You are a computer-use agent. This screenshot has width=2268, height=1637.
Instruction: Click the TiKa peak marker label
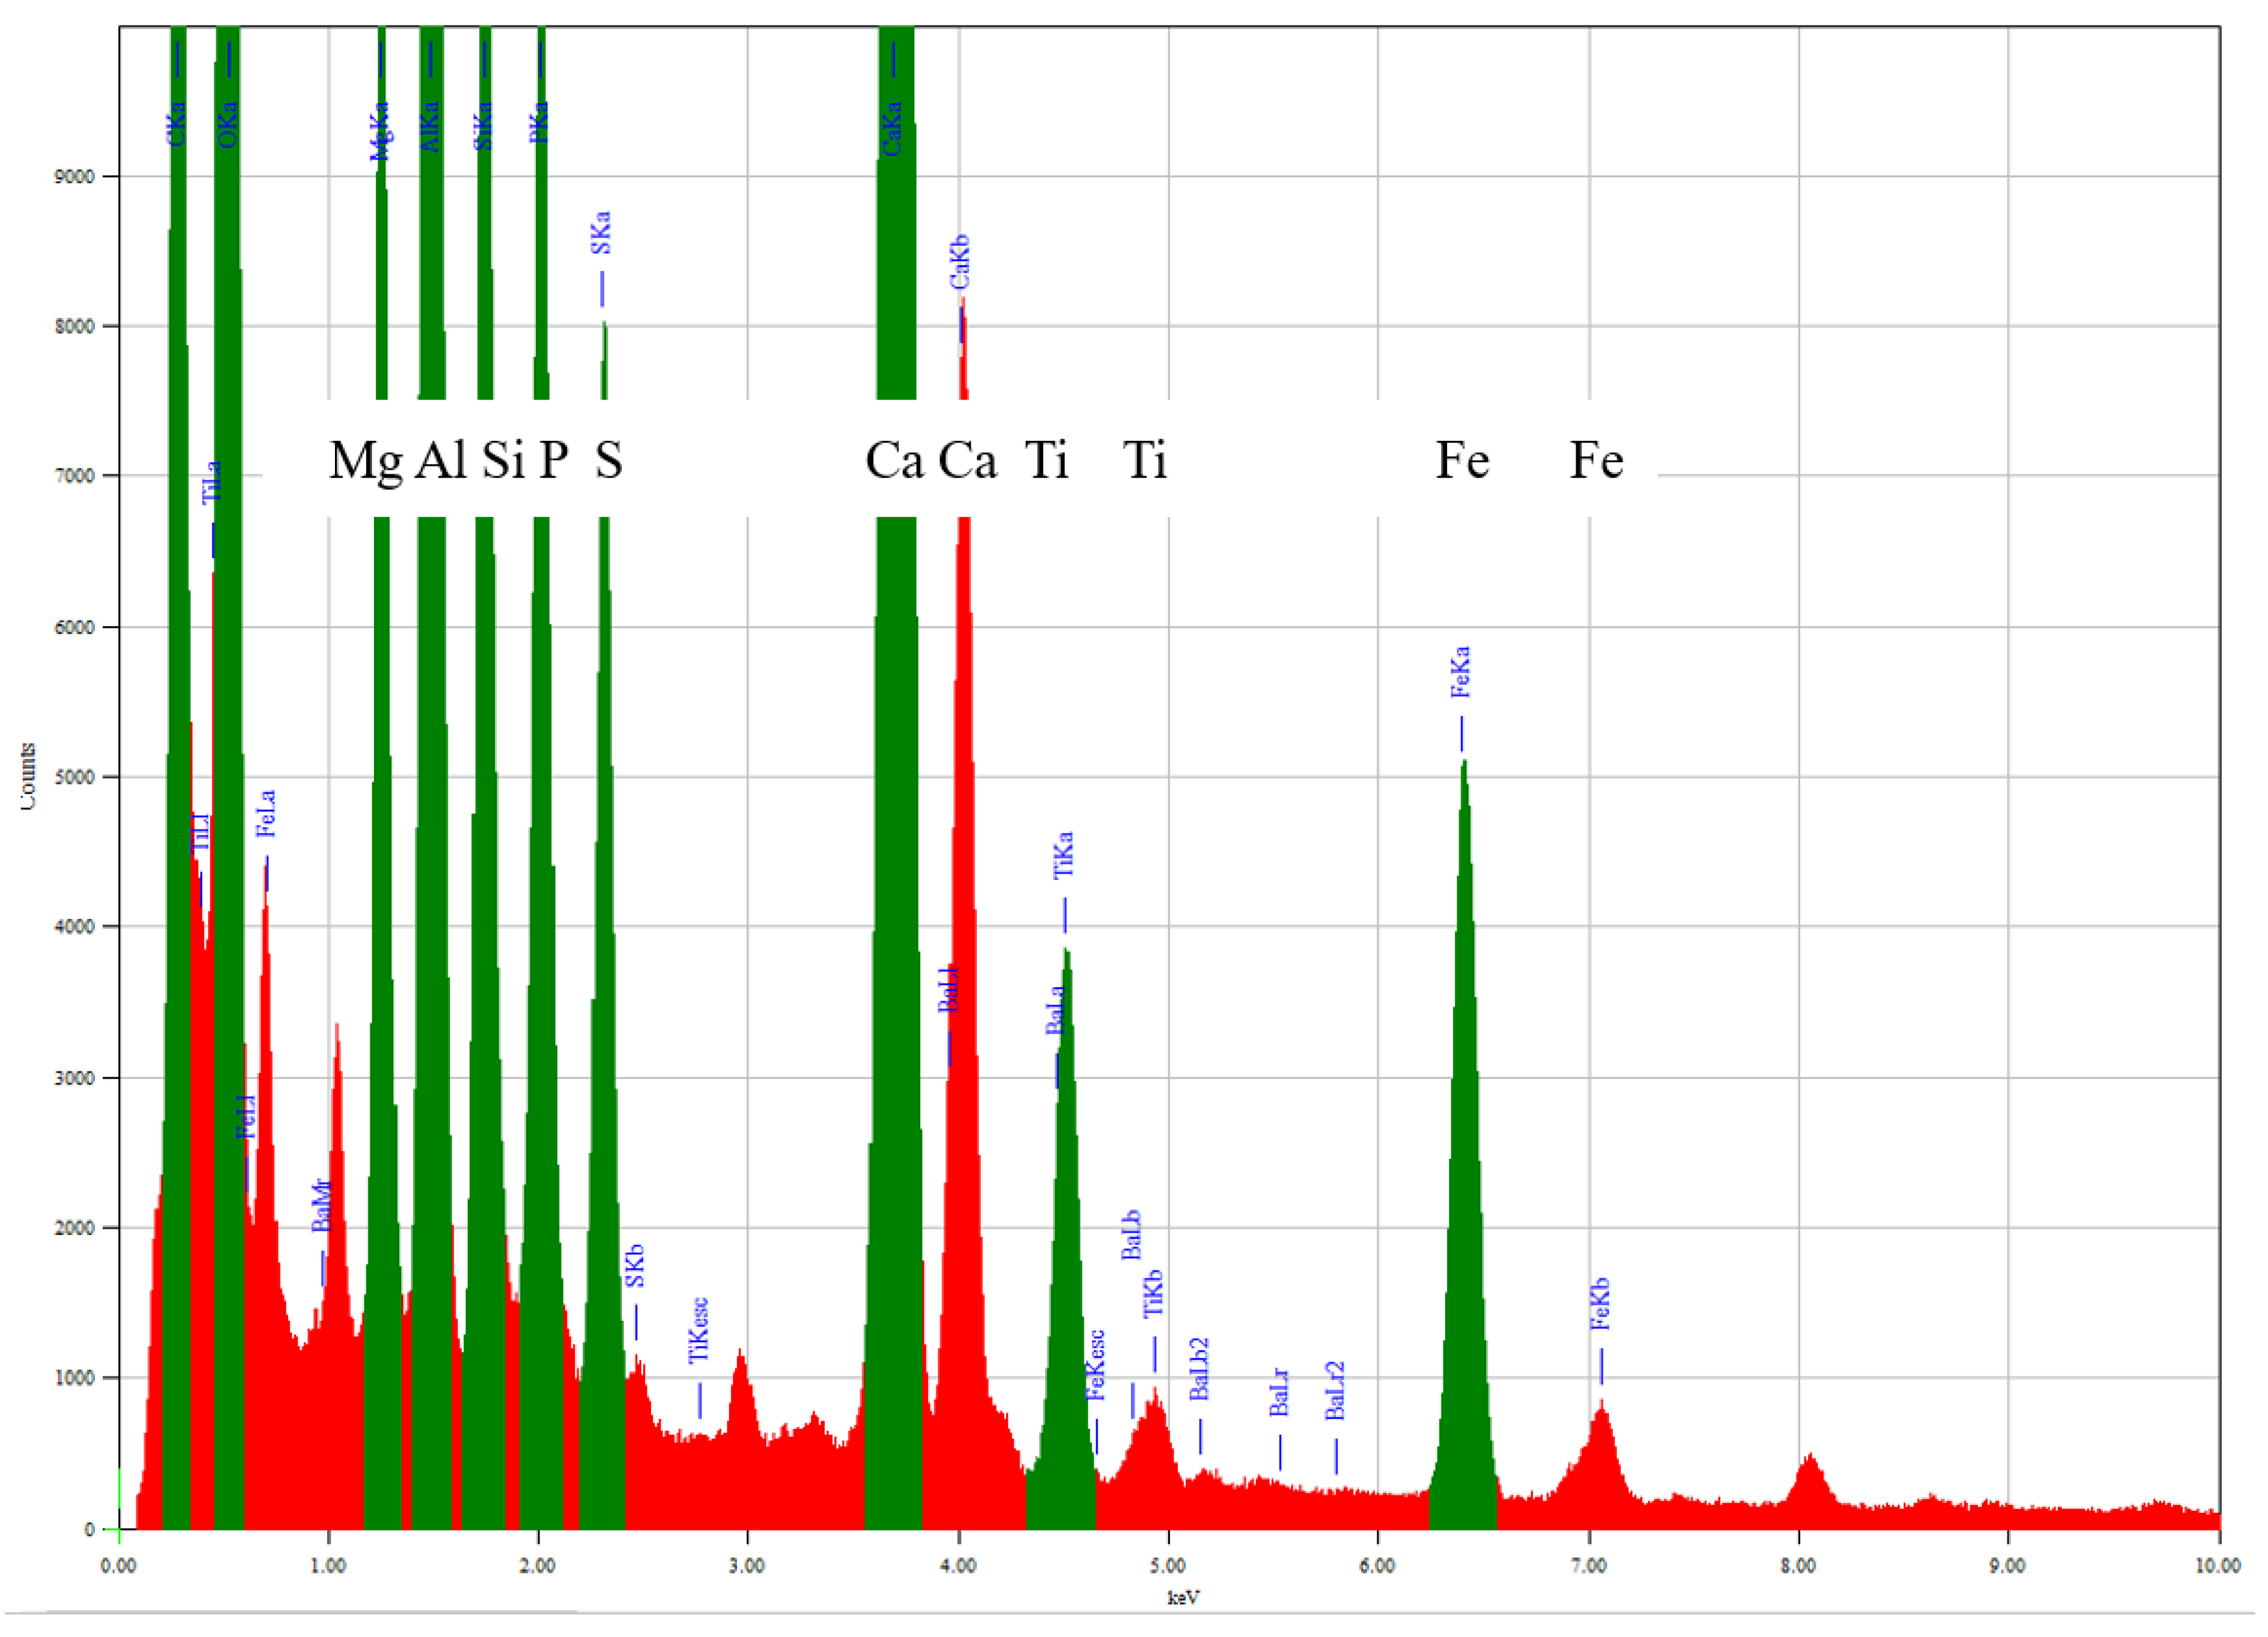(x=1063, y=855)
